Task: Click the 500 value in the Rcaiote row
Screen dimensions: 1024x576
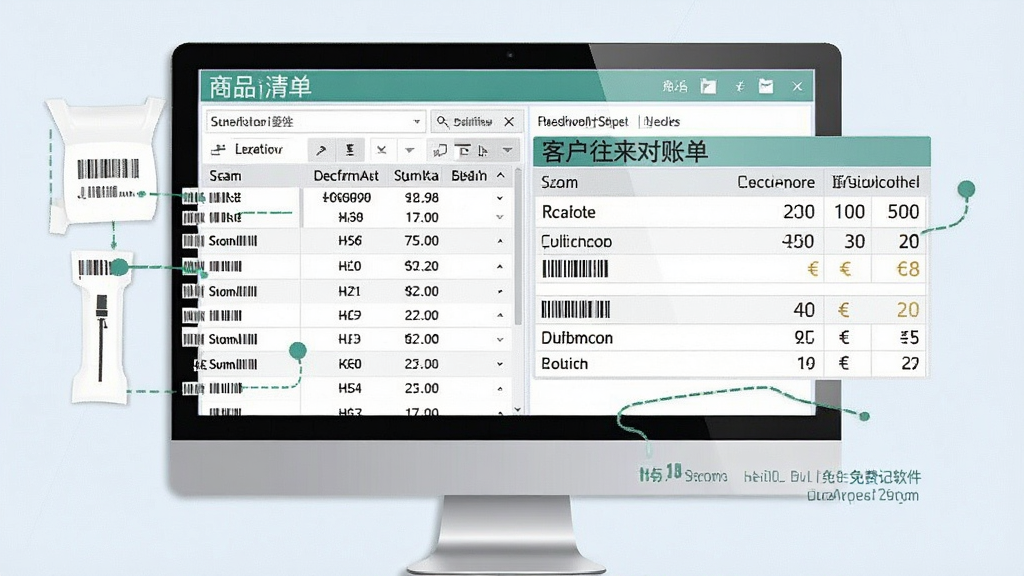Action: click(903, 212)
